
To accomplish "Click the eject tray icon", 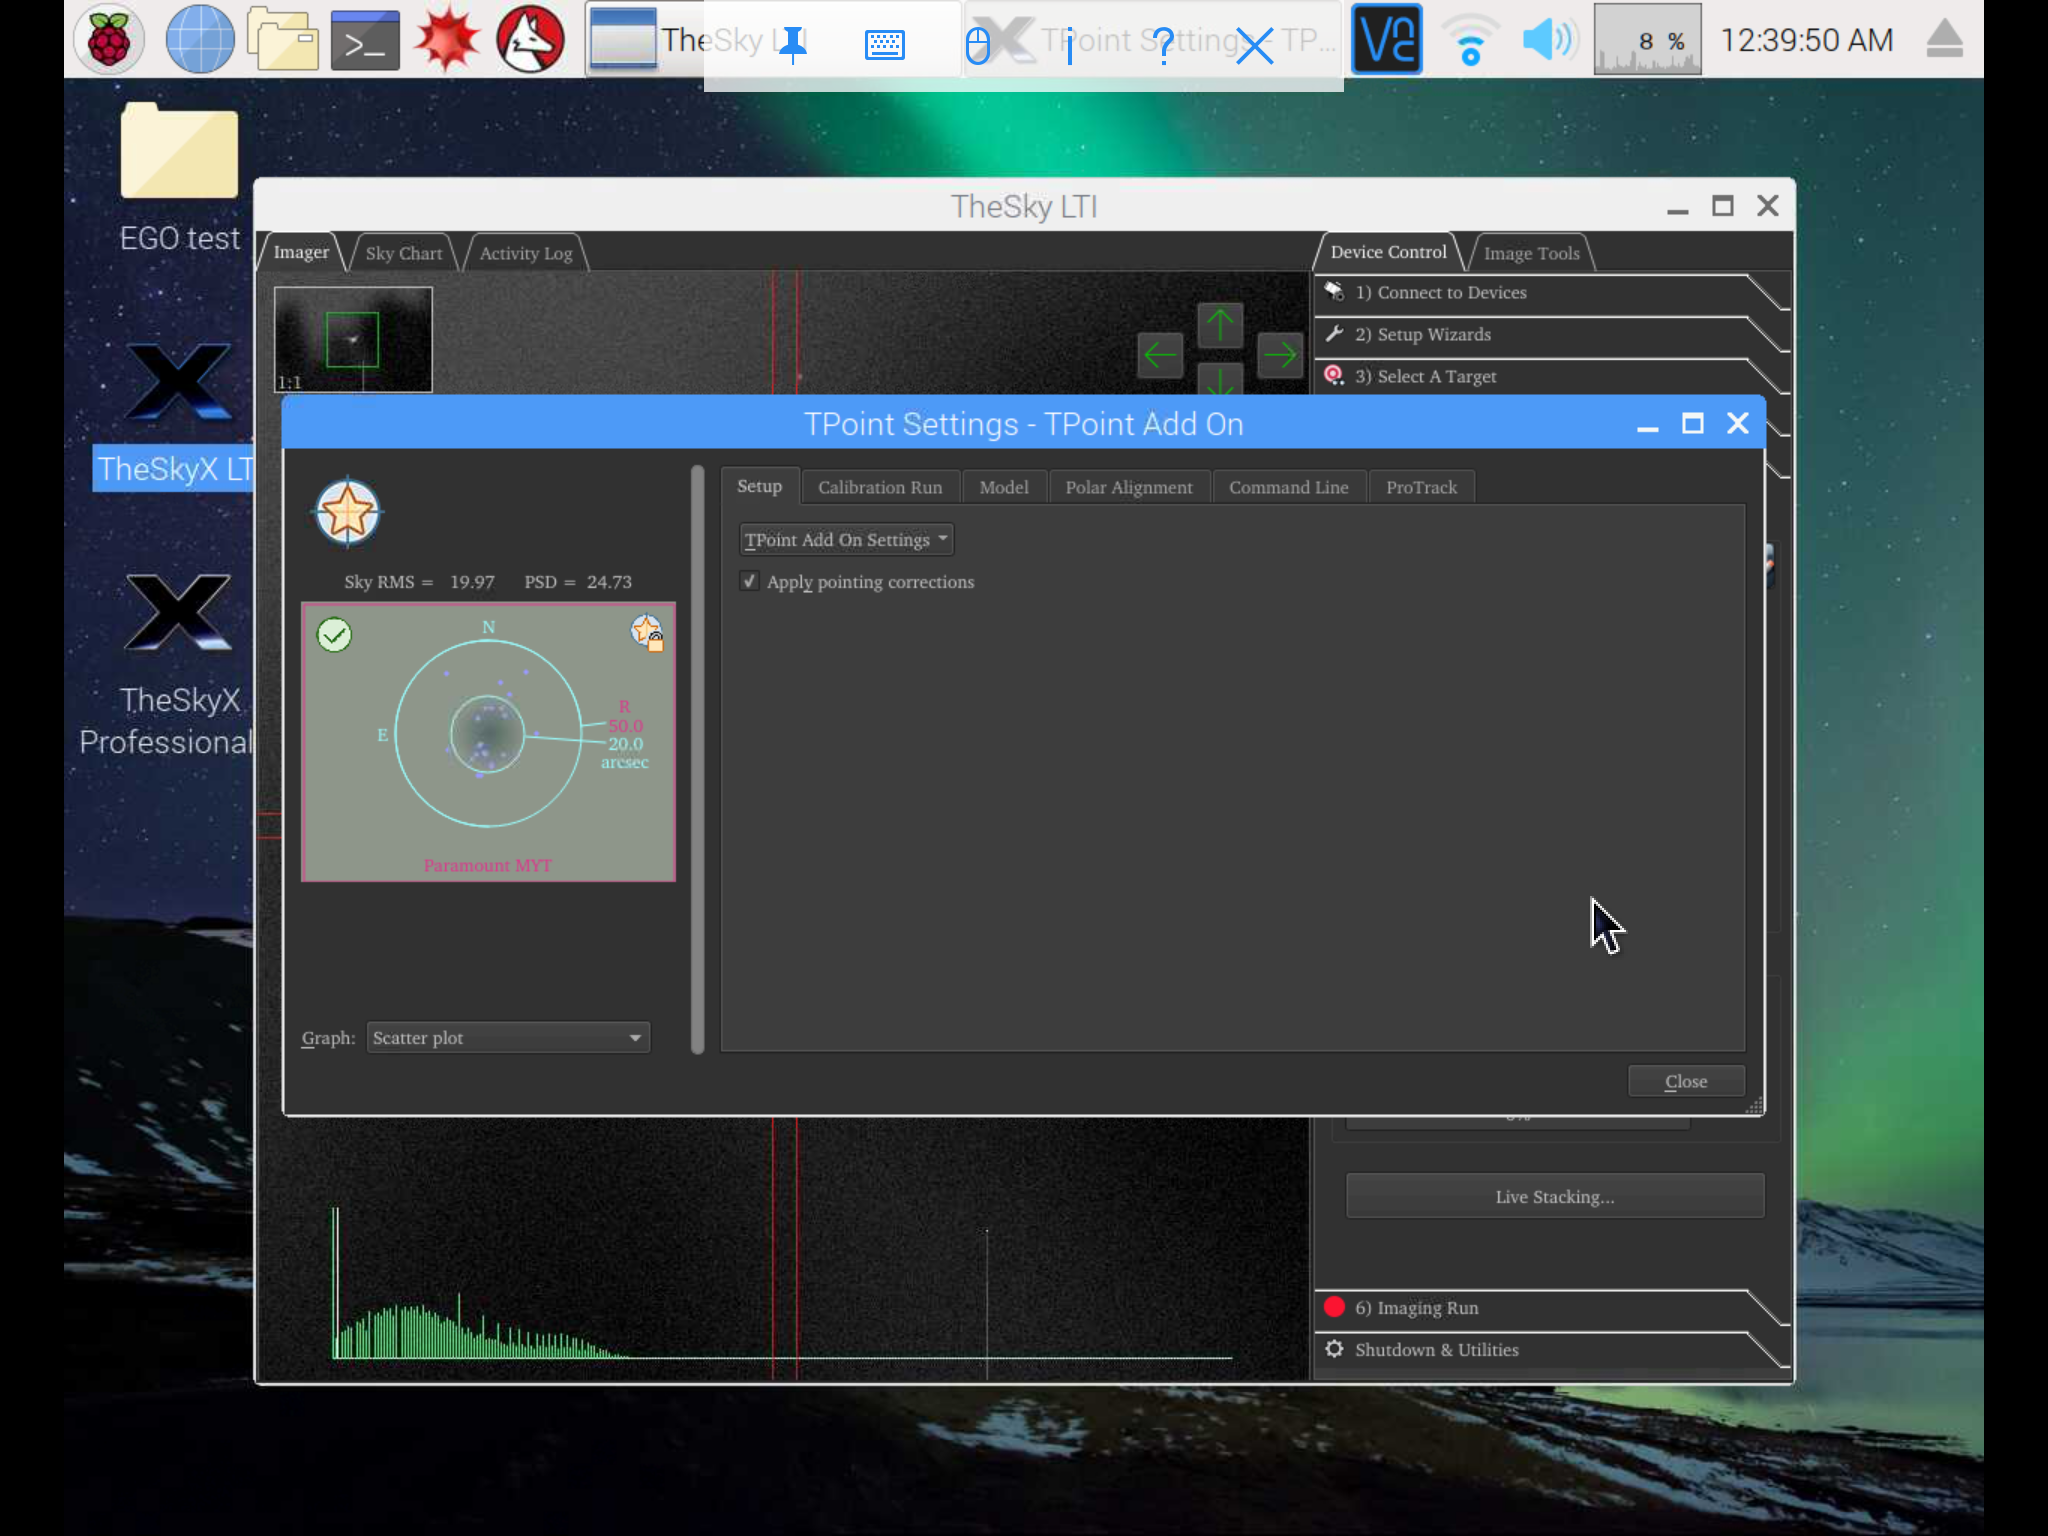I will pos(1944,40).
